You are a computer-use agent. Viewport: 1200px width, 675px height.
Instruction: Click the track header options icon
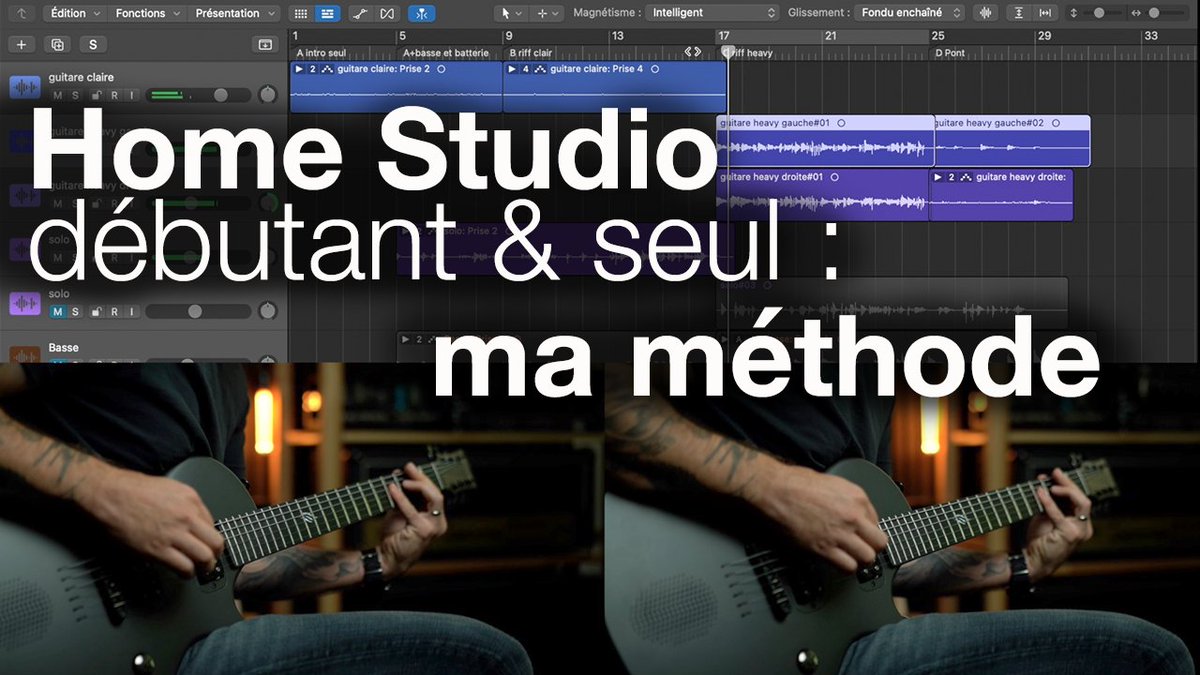[x=265, y=44]
